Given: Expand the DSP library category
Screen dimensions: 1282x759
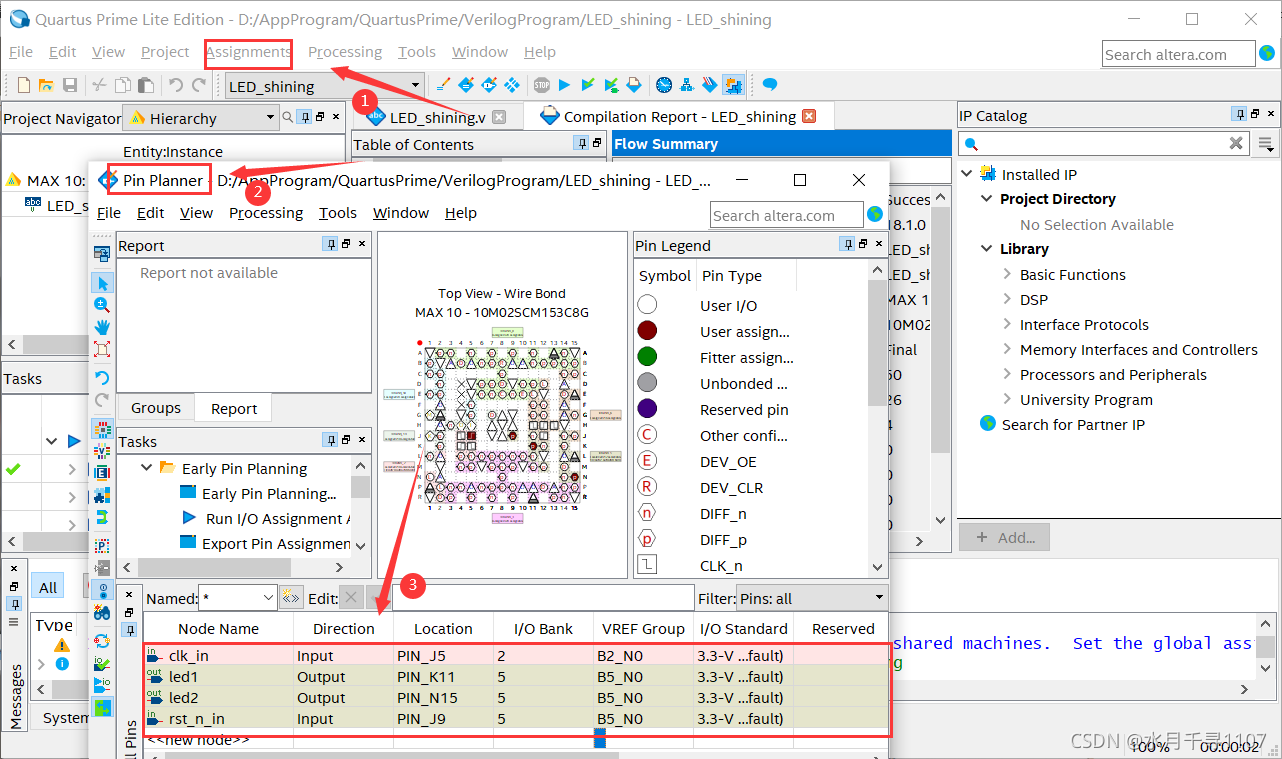Looking at the screenshot, I should [1007, 299].
